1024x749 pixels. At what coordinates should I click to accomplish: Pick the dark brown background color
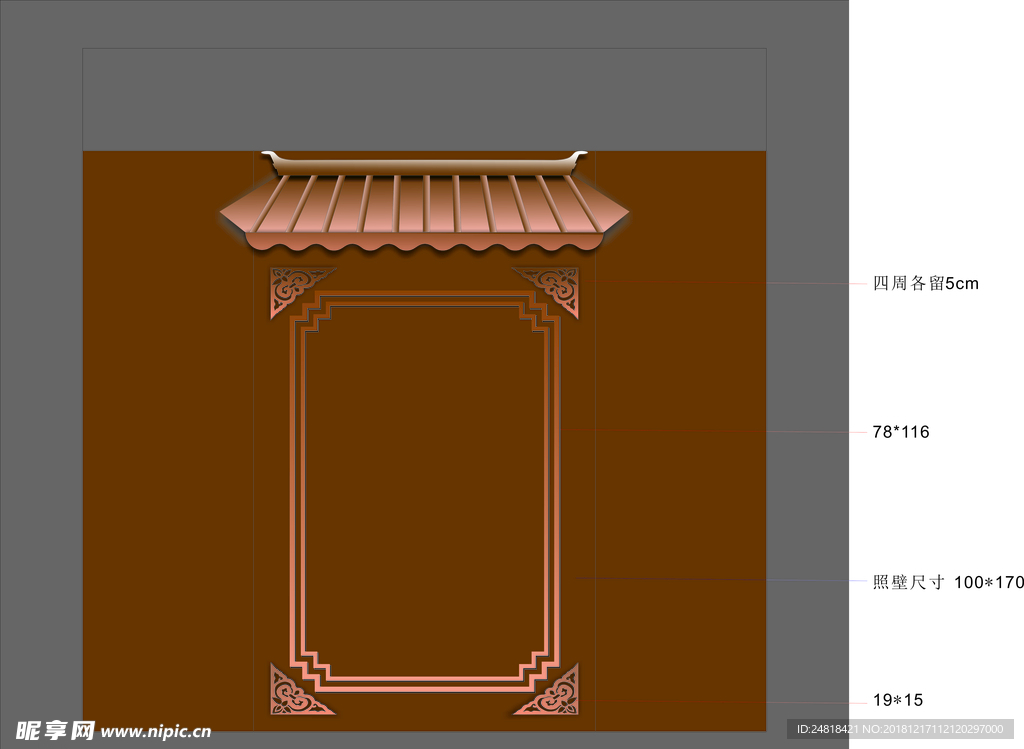click(160, 450)
